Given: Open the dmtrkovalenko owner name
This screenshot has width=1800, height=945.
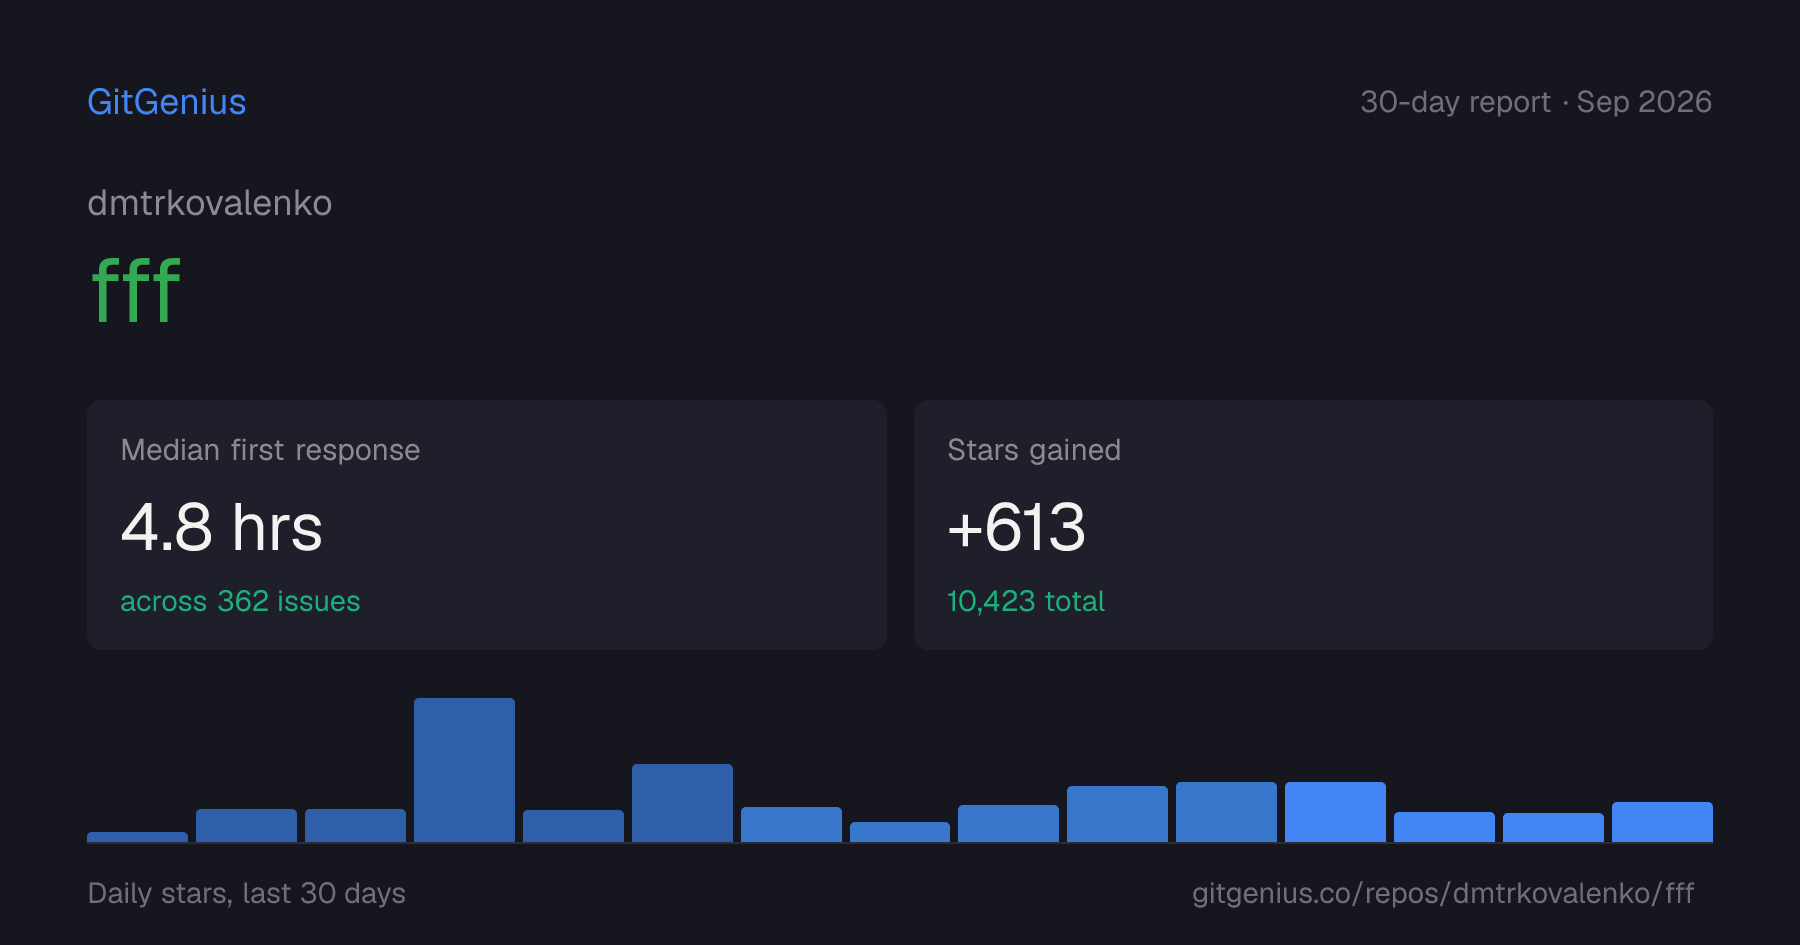Looking at the screenshot, I should tap(210, 203).
